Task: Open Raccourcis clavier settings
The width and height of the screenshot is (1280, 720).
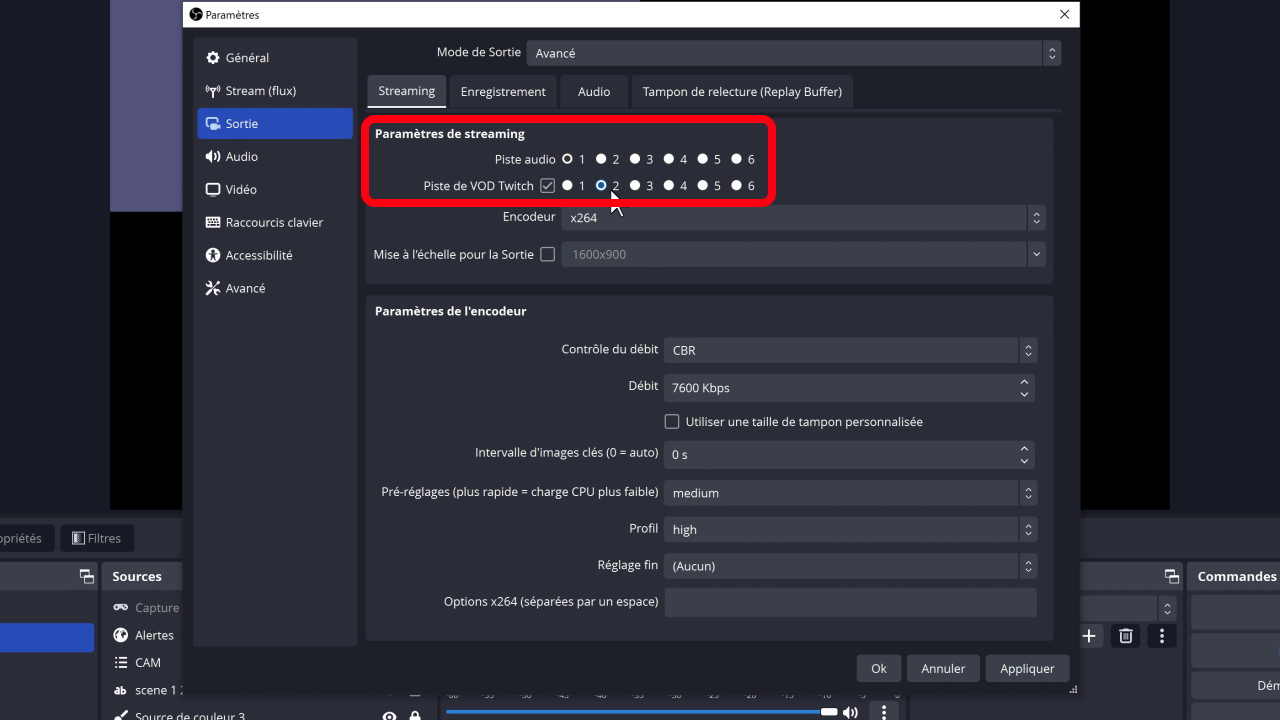Action: [x=273, y=223]
